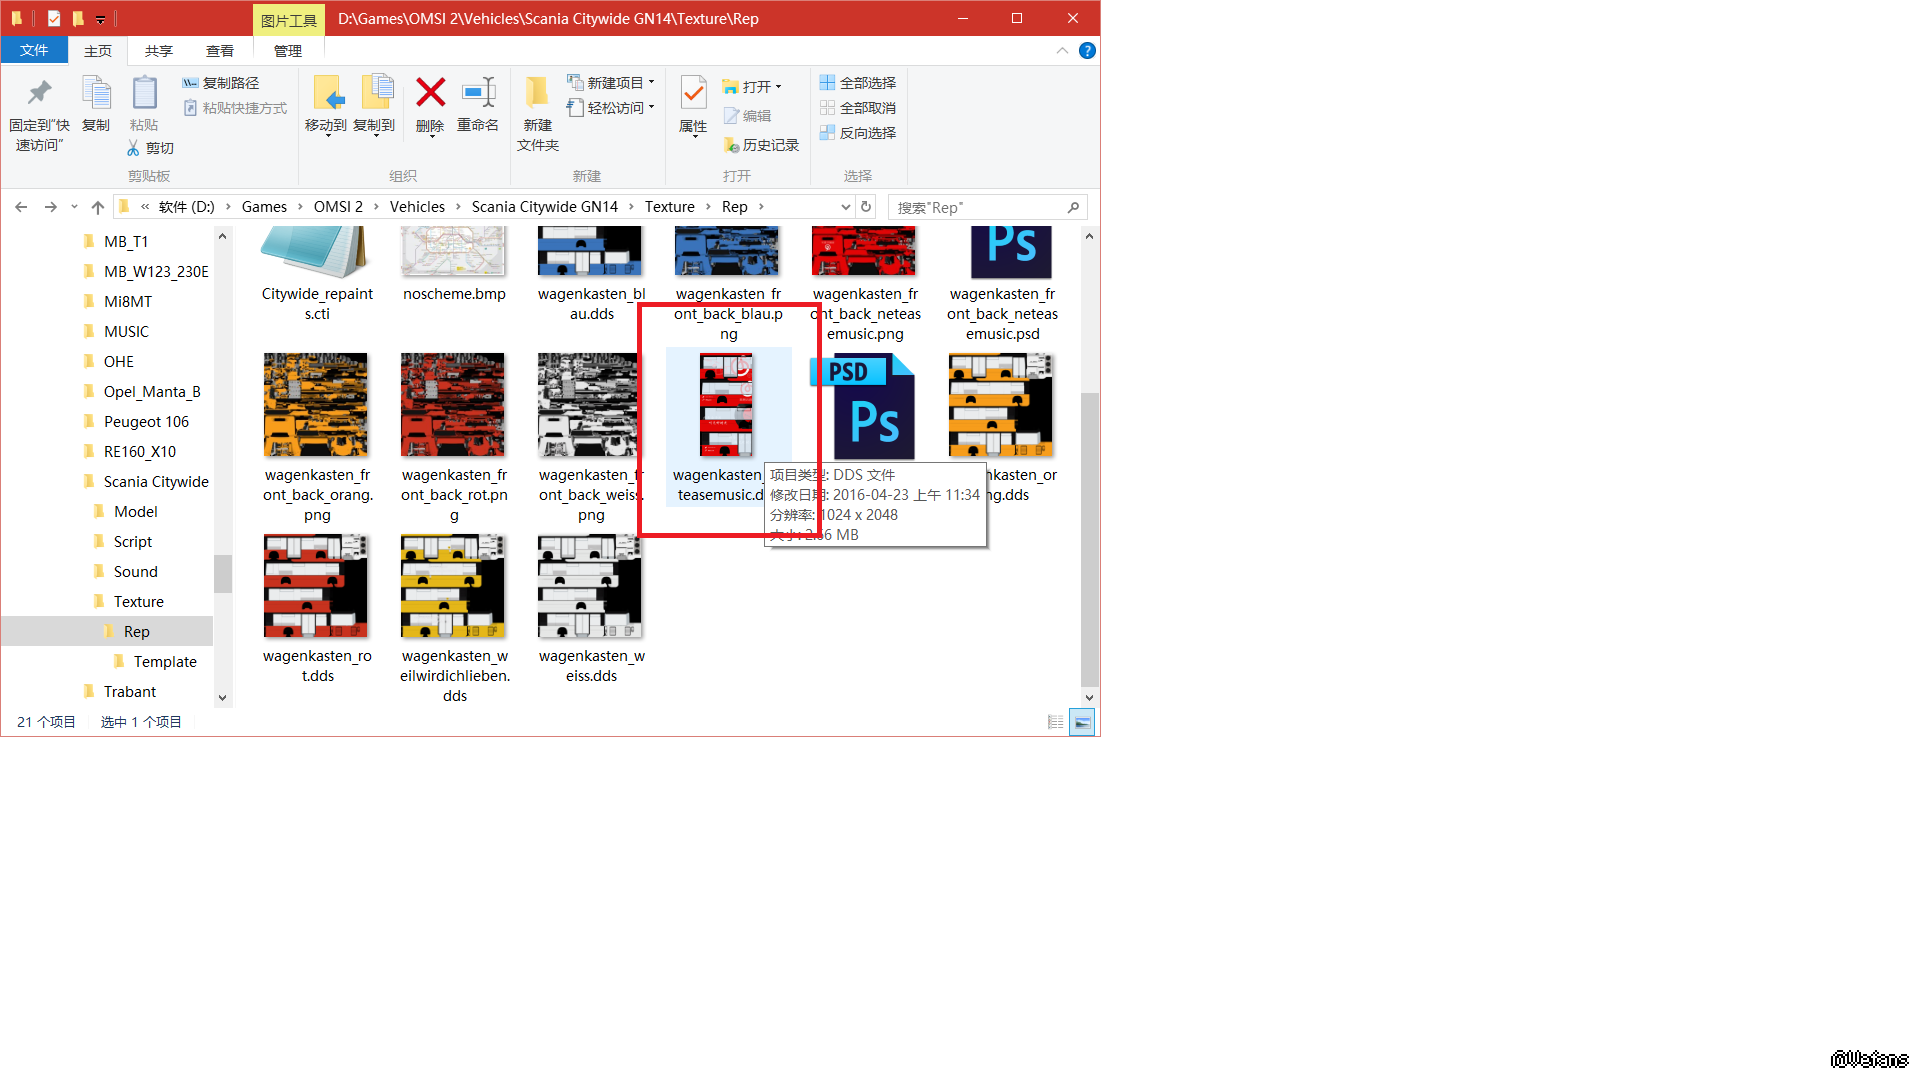
Task: Switch to details list view toggle
Action: 1055,722
